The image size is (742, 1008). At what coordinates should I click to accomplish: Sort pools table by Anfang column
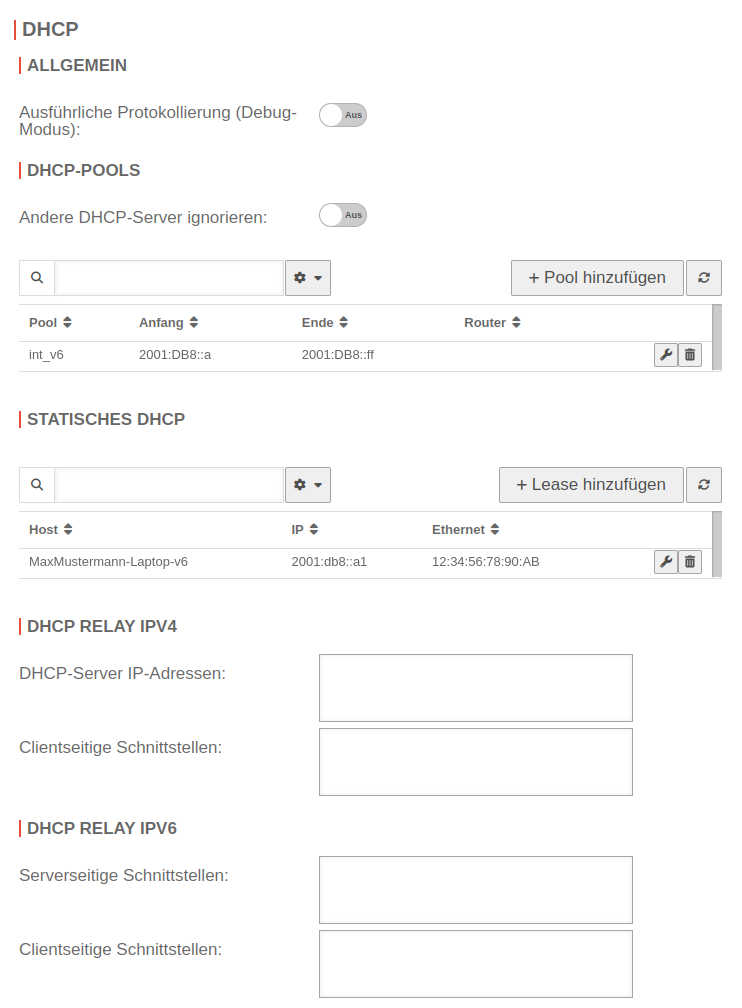click(x=168, y=323)
